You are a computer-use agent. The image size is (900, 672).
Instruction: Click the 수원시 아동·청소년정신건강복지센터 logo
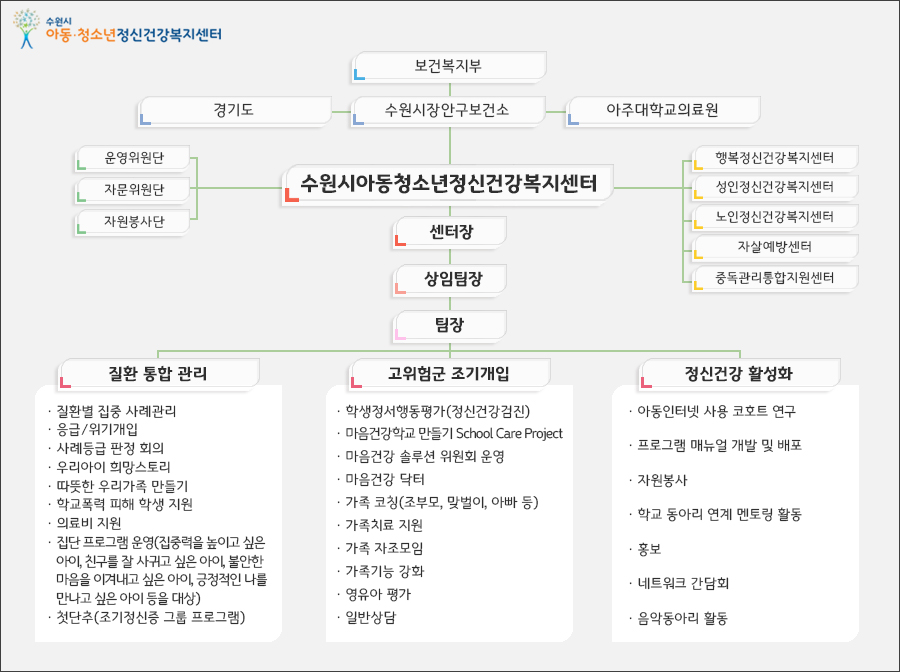tap(118, 30)
